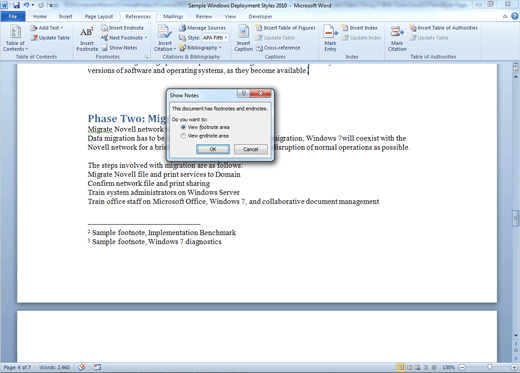The height and width of the screenshot is (373, 520).
Task: Cancel the Show Notes dialog
Action: (x=251, y=149)
